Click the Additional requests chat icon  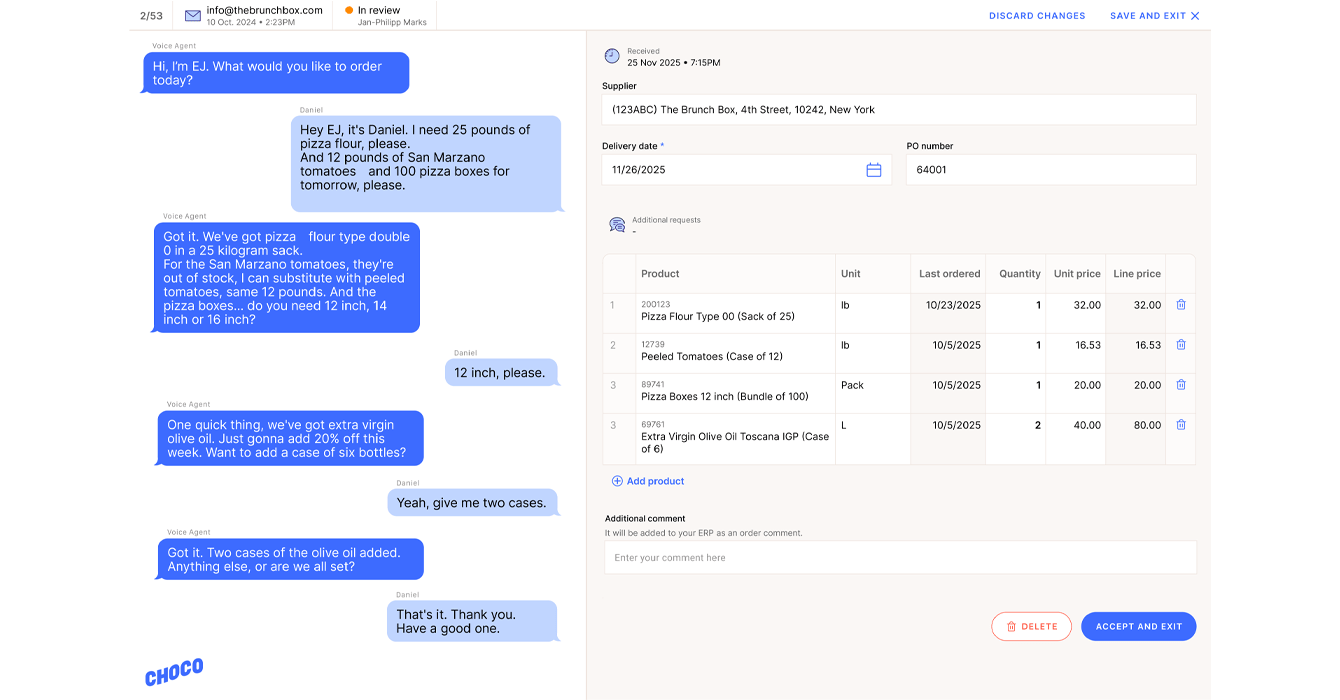tap(617, 225)
